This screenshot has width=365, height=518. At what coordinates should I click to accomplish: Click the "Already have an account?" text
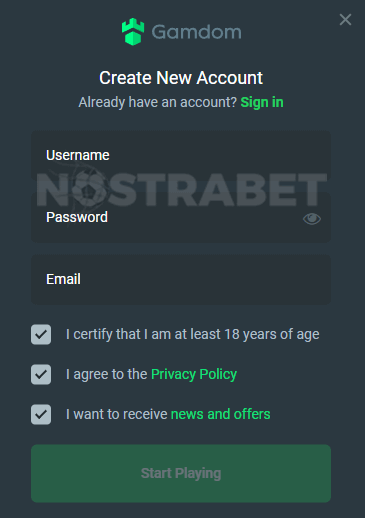[x=157, y=102]
